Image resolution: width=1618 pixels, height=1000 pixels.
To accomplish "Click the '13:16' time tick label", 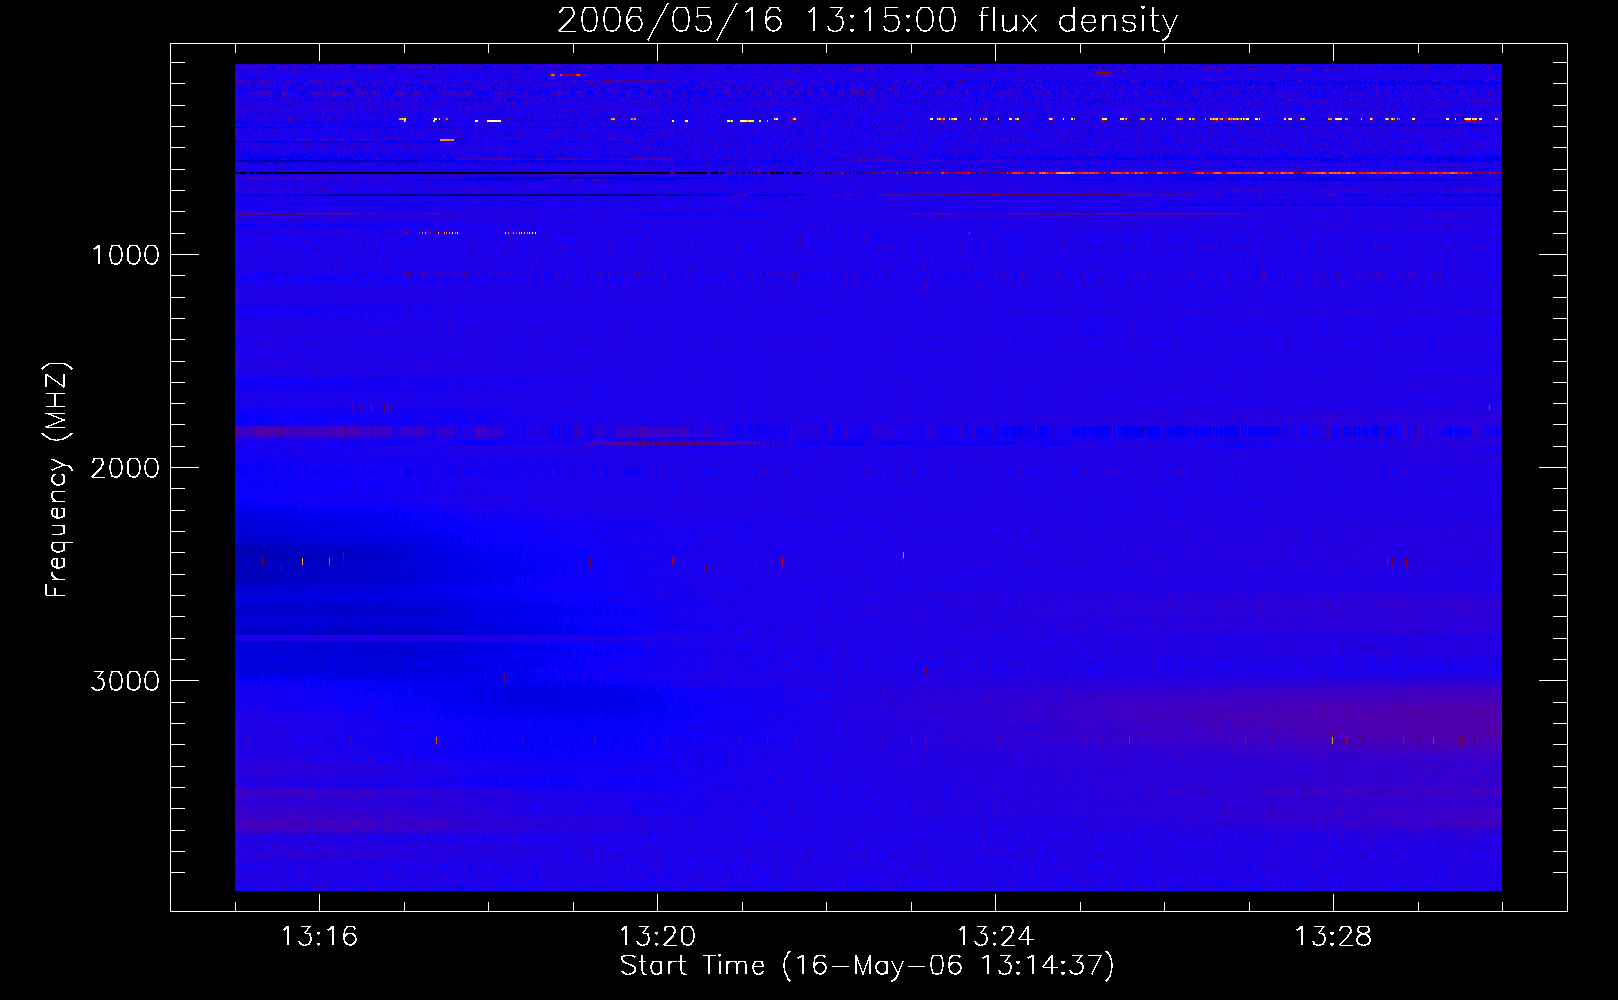I will [x=319, y=937].
